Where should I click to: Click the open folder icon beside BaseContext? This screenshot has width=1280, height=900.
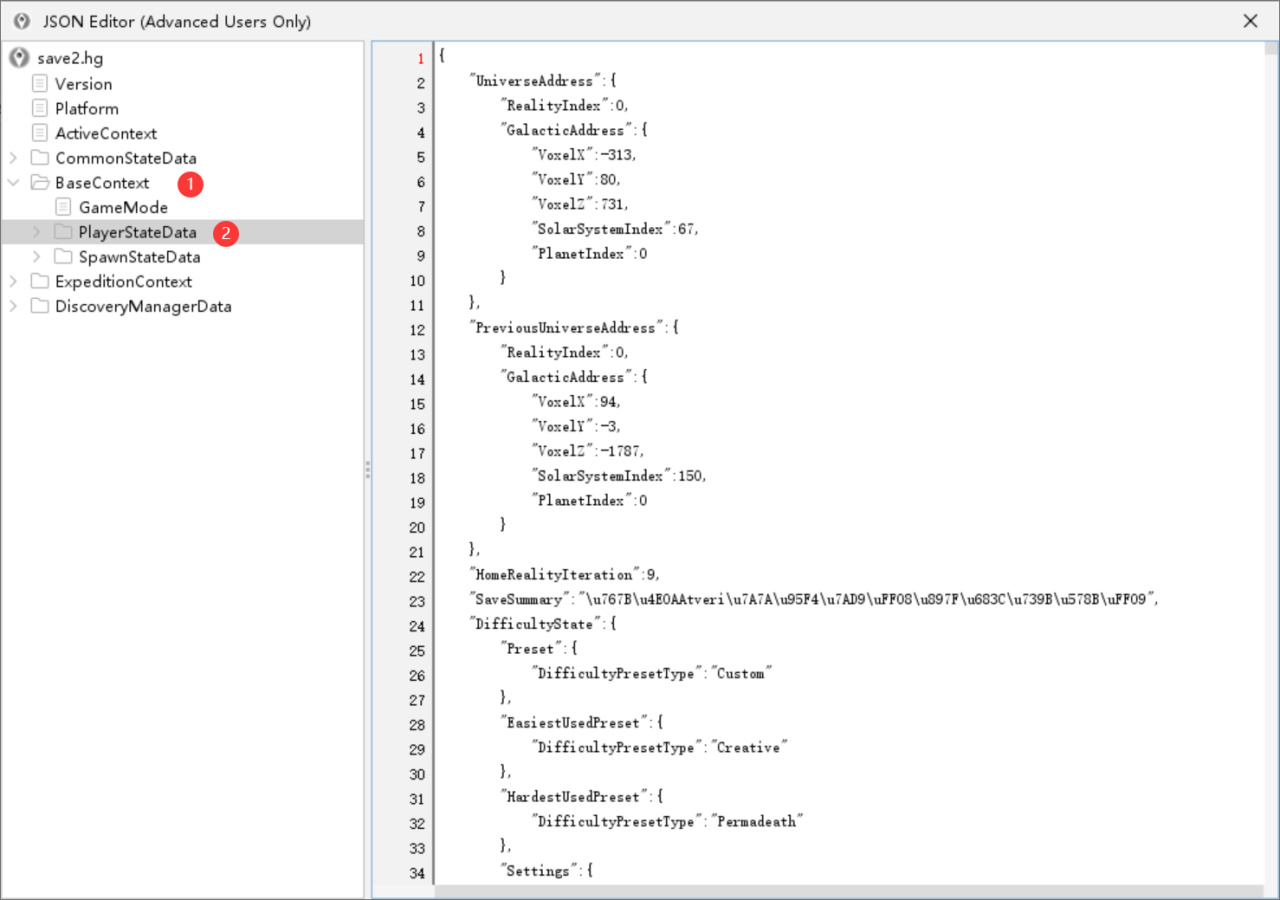click(40, 182)
